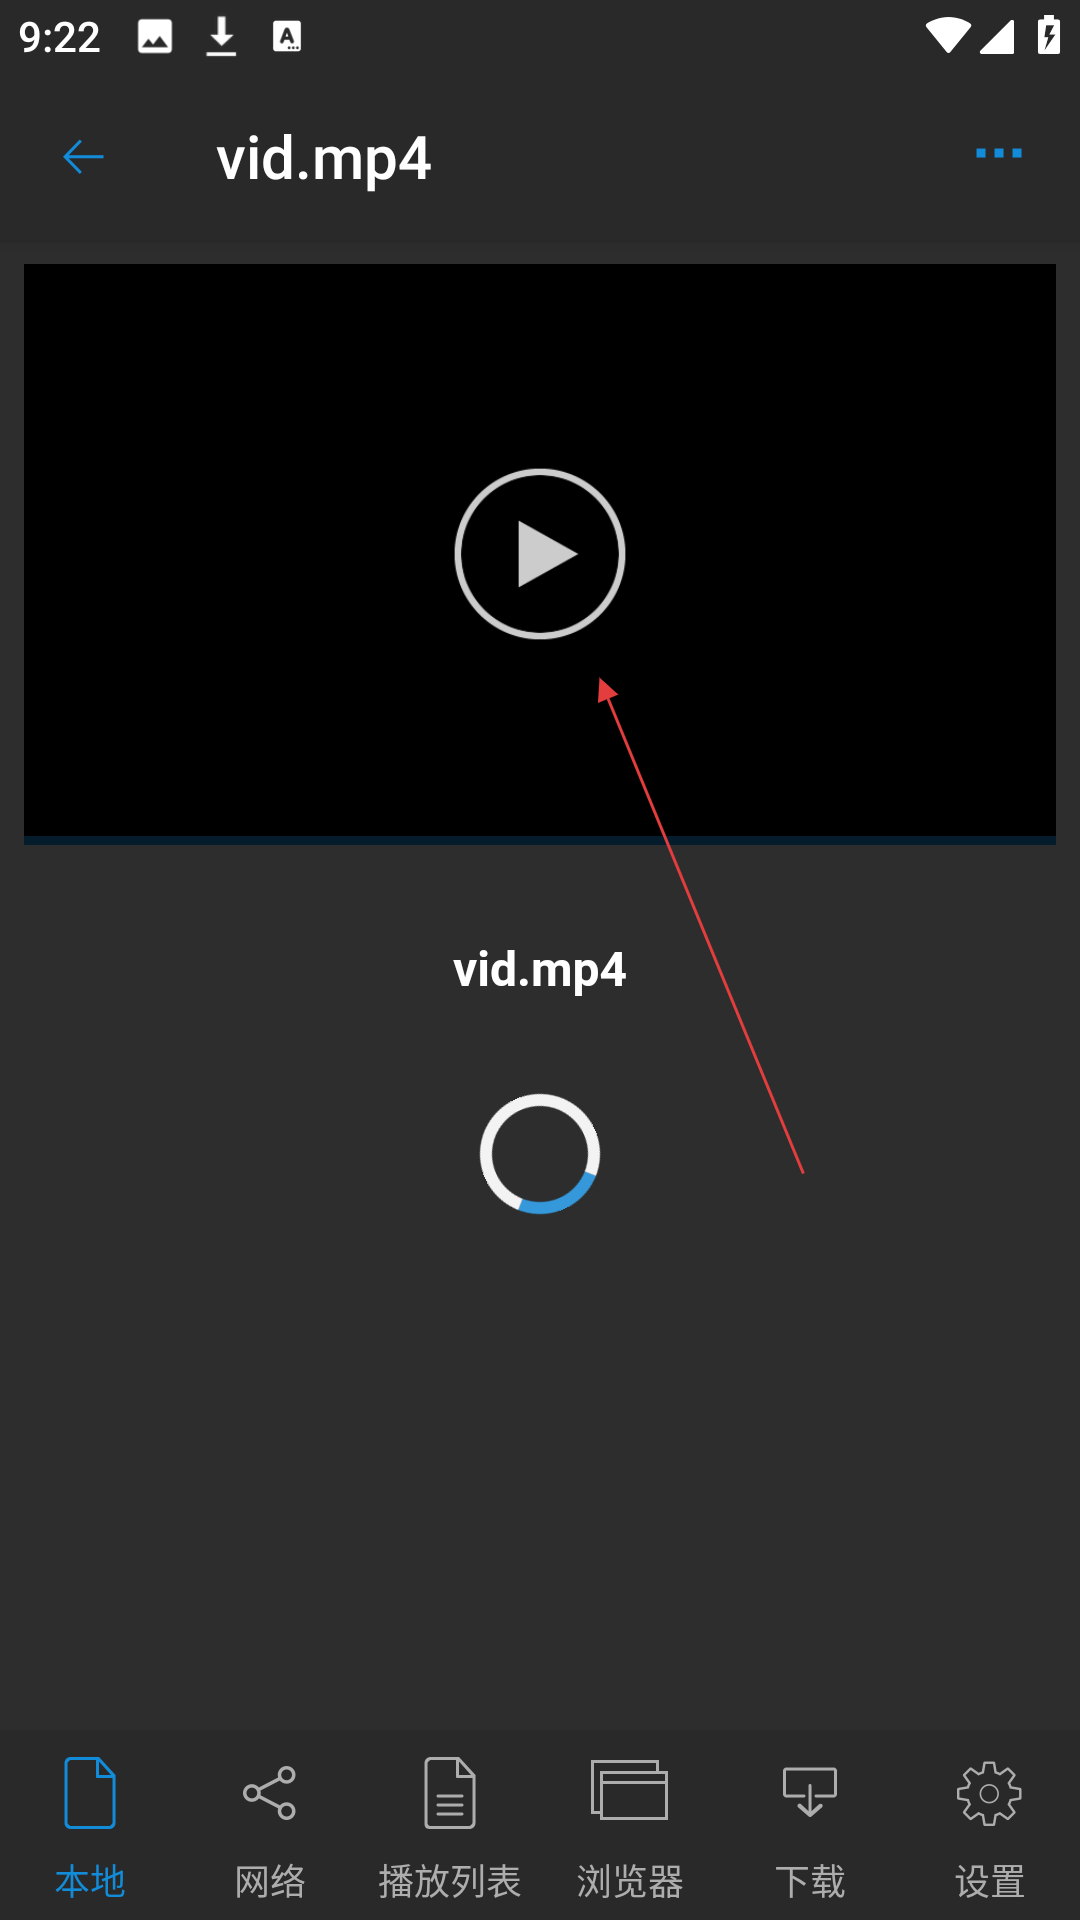Tap the black video preview area

(x=540, y=550)
